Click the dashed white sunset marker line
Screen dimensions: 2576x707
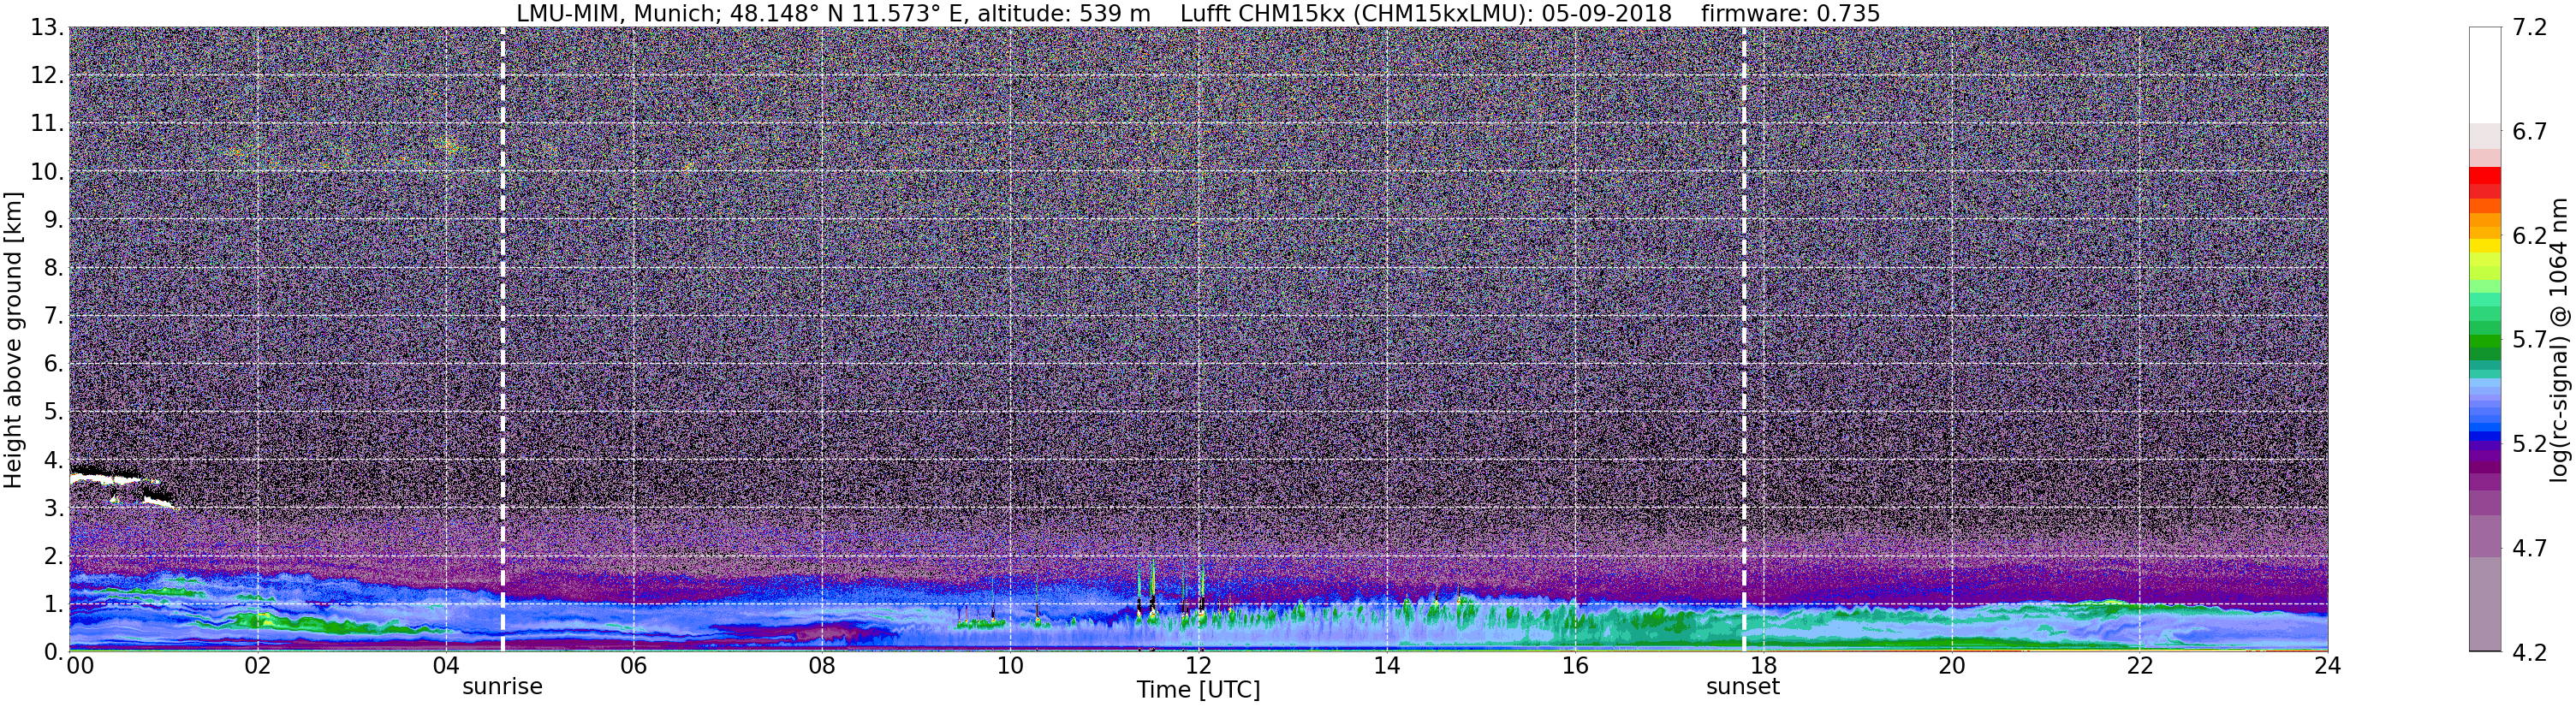1744,340
